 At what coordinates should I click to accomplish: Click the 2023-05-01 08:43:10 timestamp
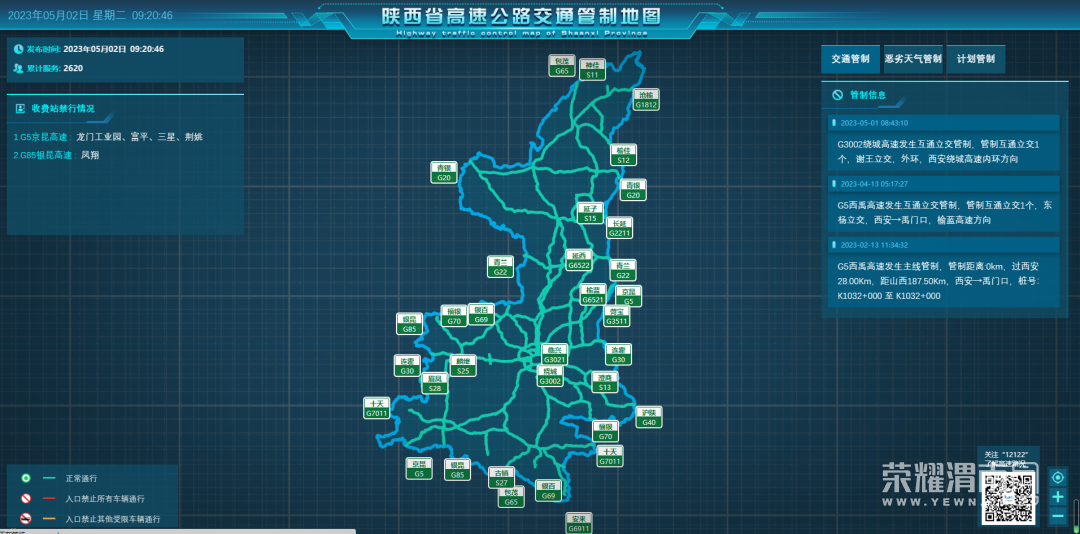874,123
